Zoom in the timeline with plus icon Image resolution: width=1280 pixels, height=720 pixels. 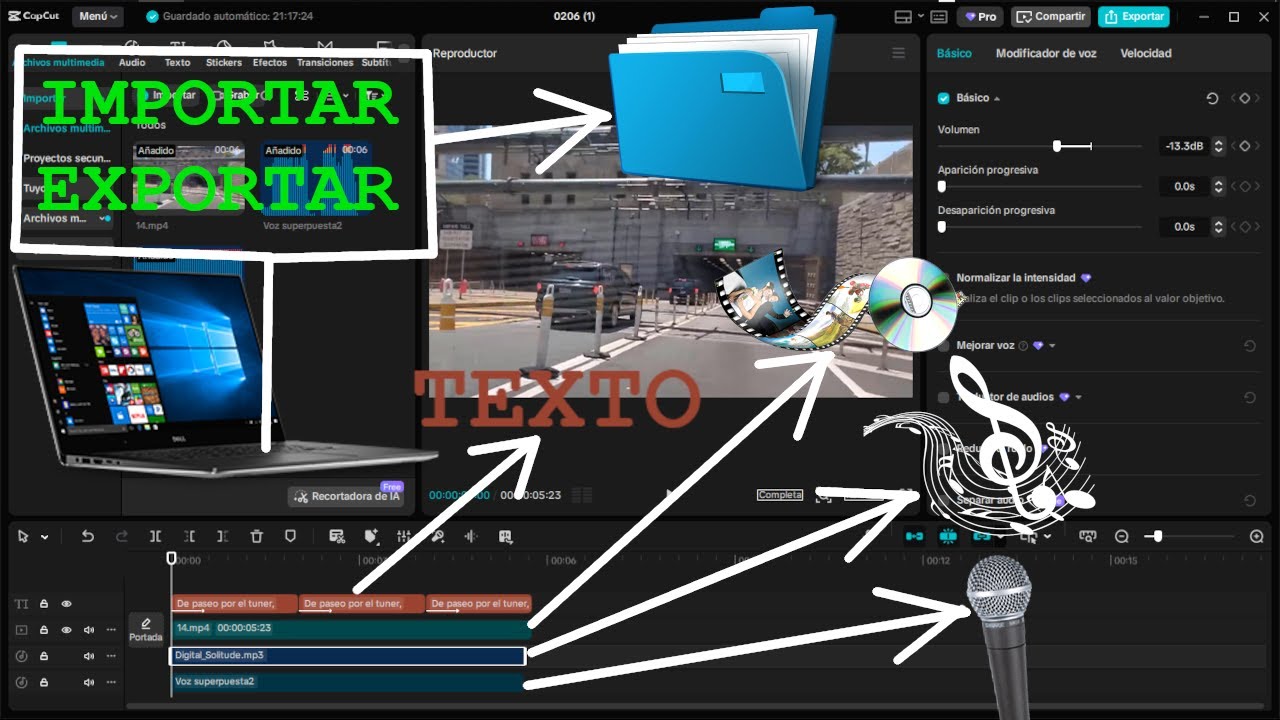click(1257, 536)
